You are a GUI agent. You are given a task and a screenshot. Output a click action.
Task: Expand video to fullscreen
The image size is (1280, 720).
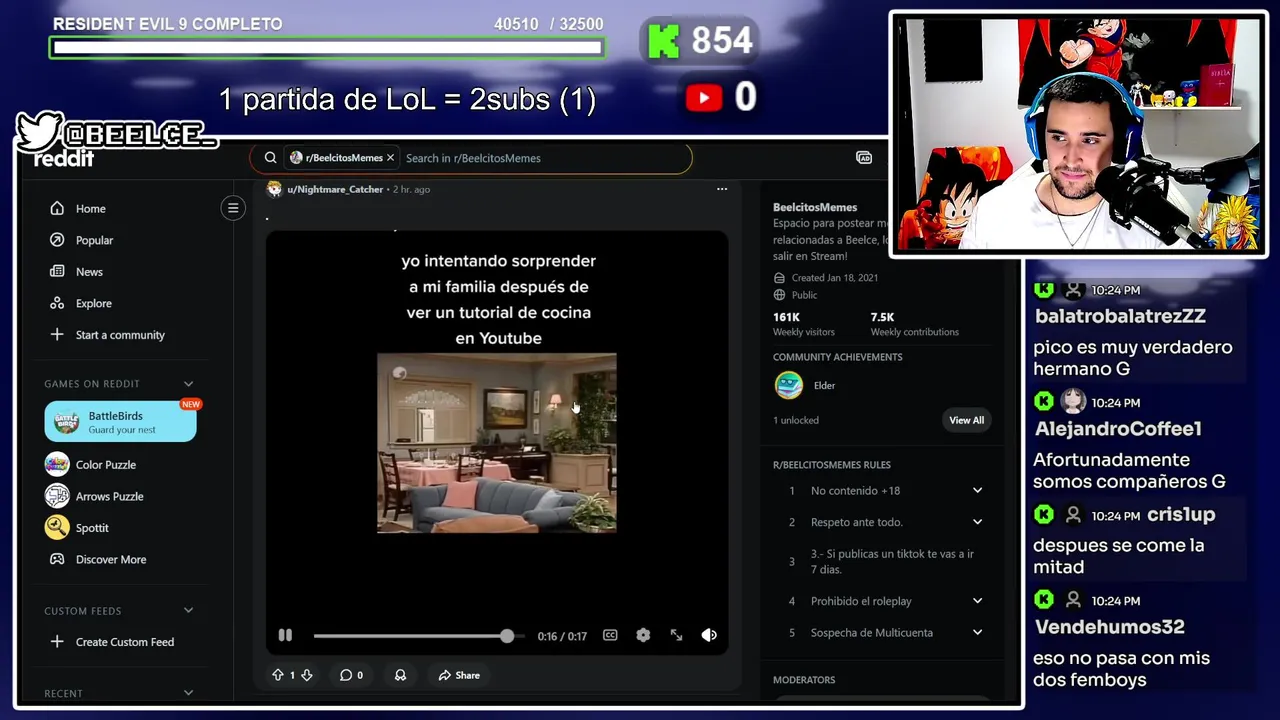tap(676, 635)
